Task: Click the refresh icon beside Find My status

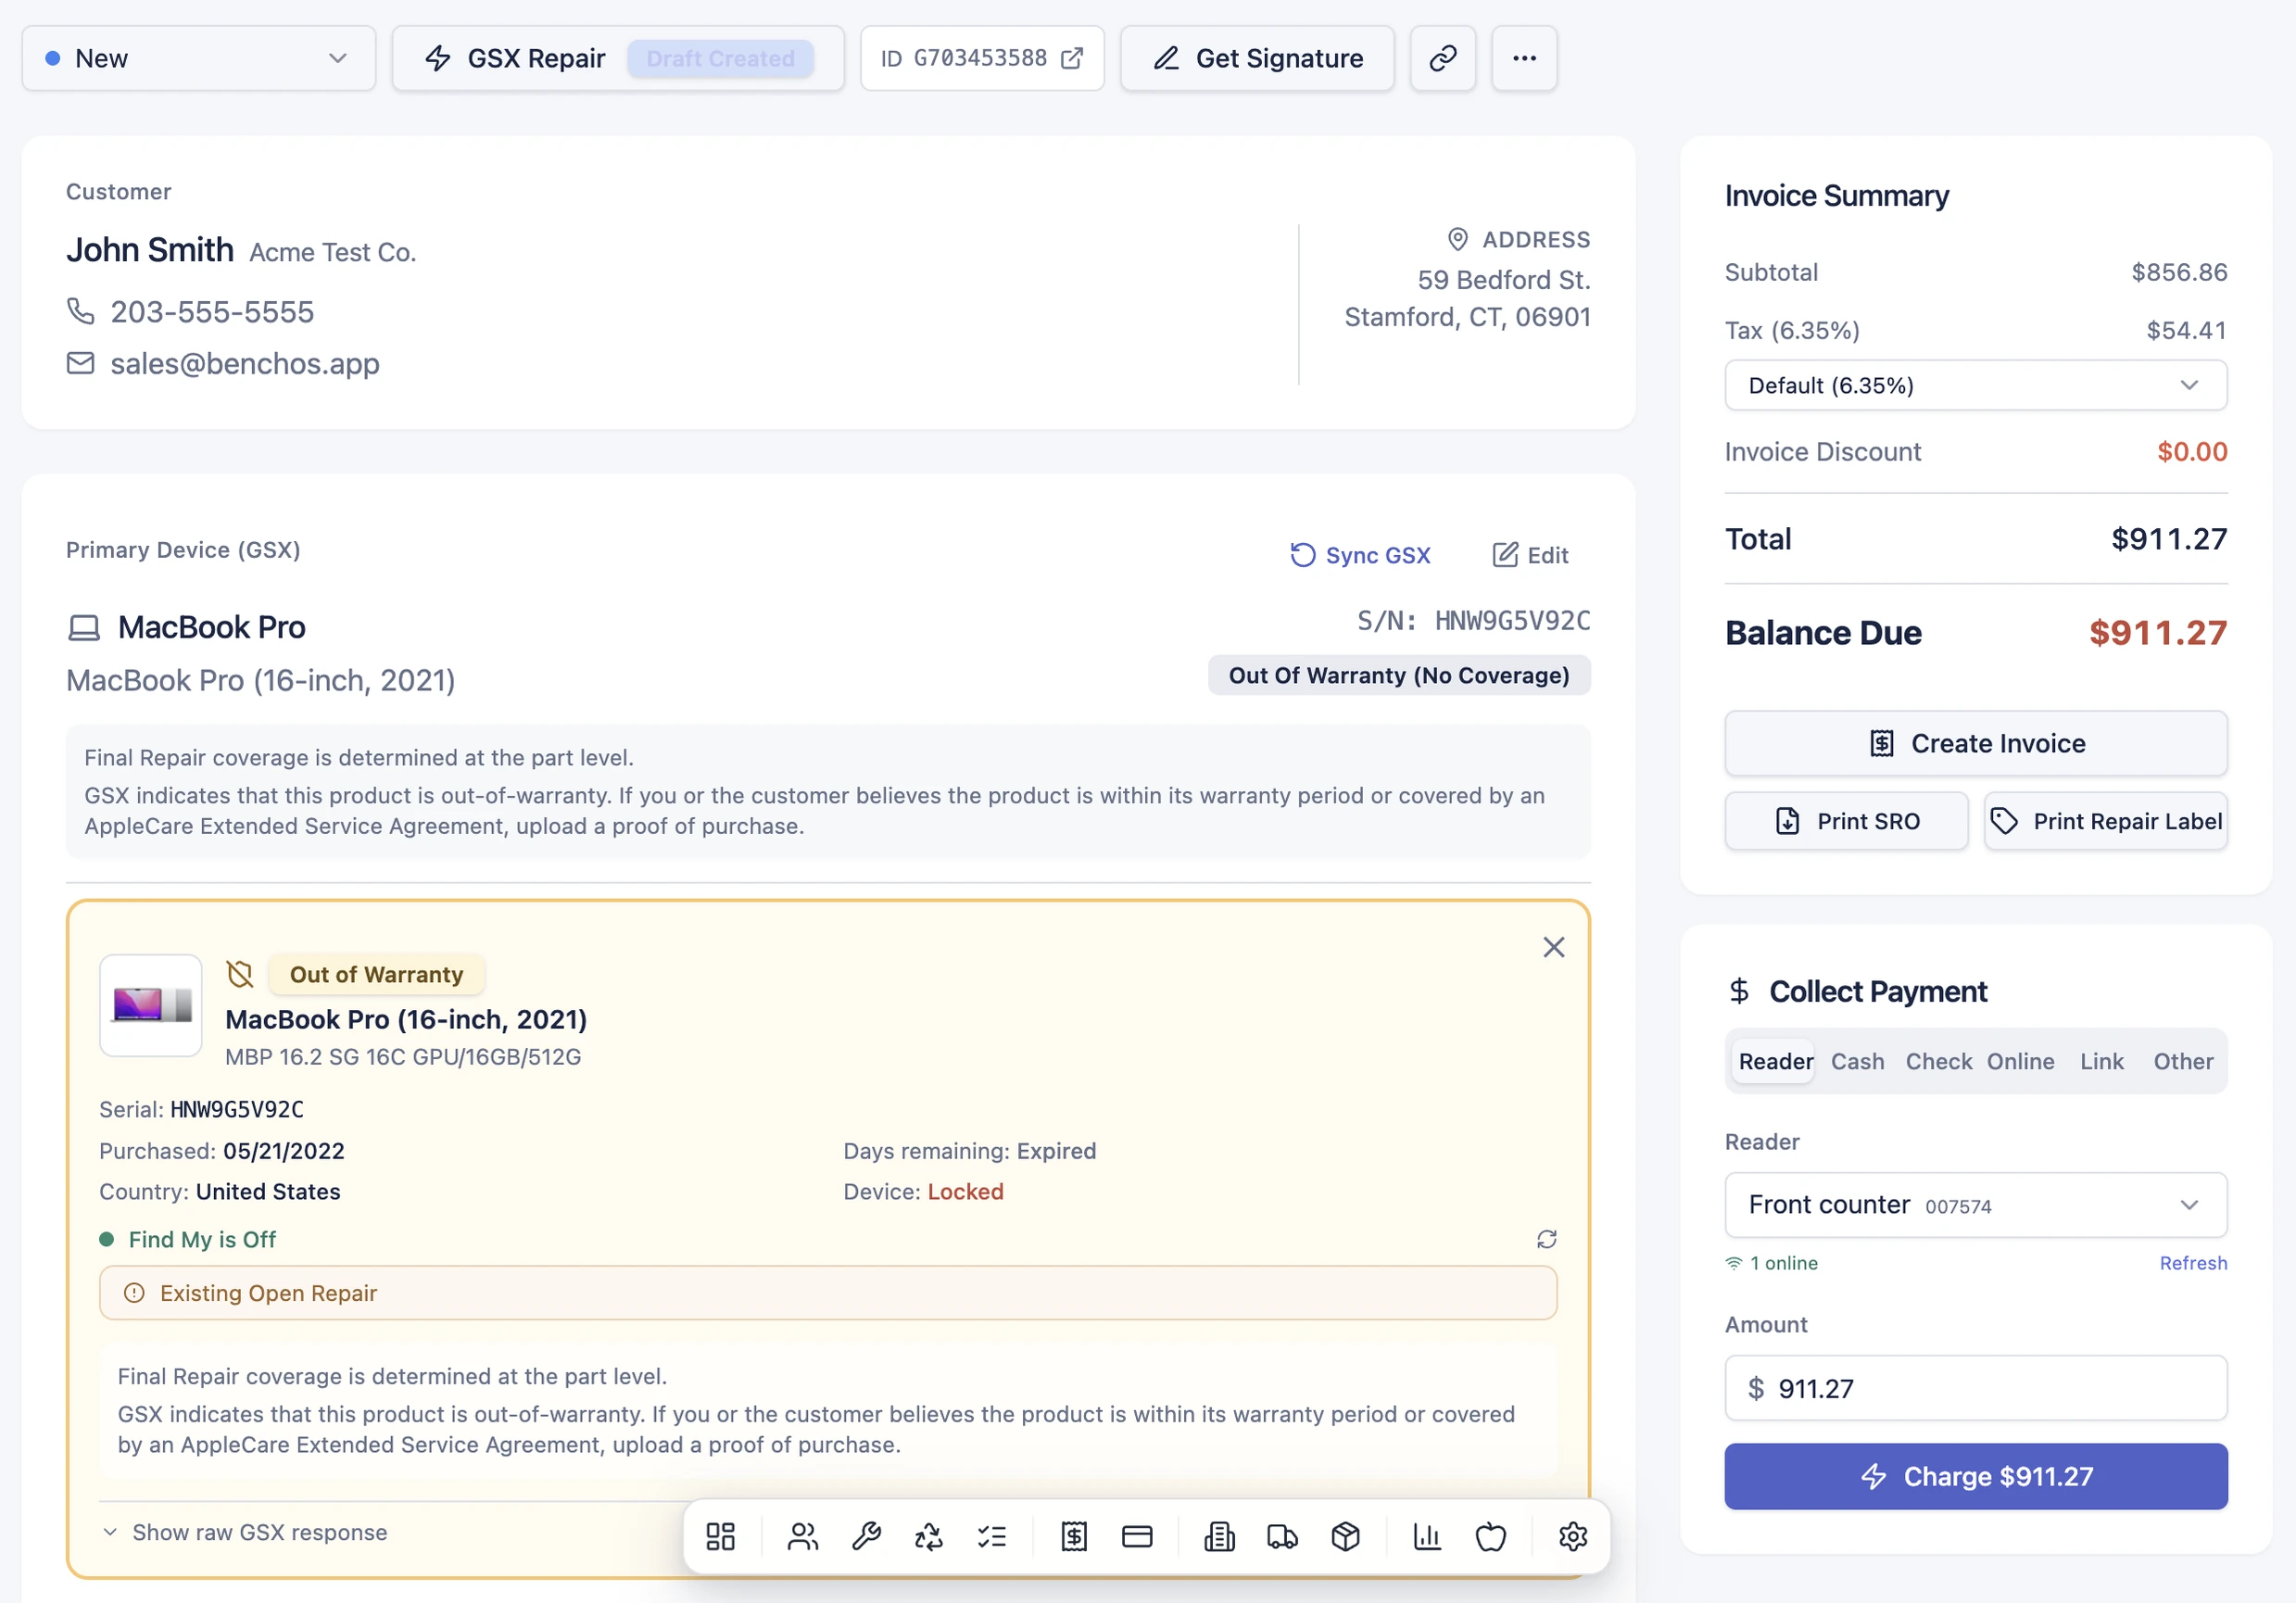Action: [x=1546, y=1239]
